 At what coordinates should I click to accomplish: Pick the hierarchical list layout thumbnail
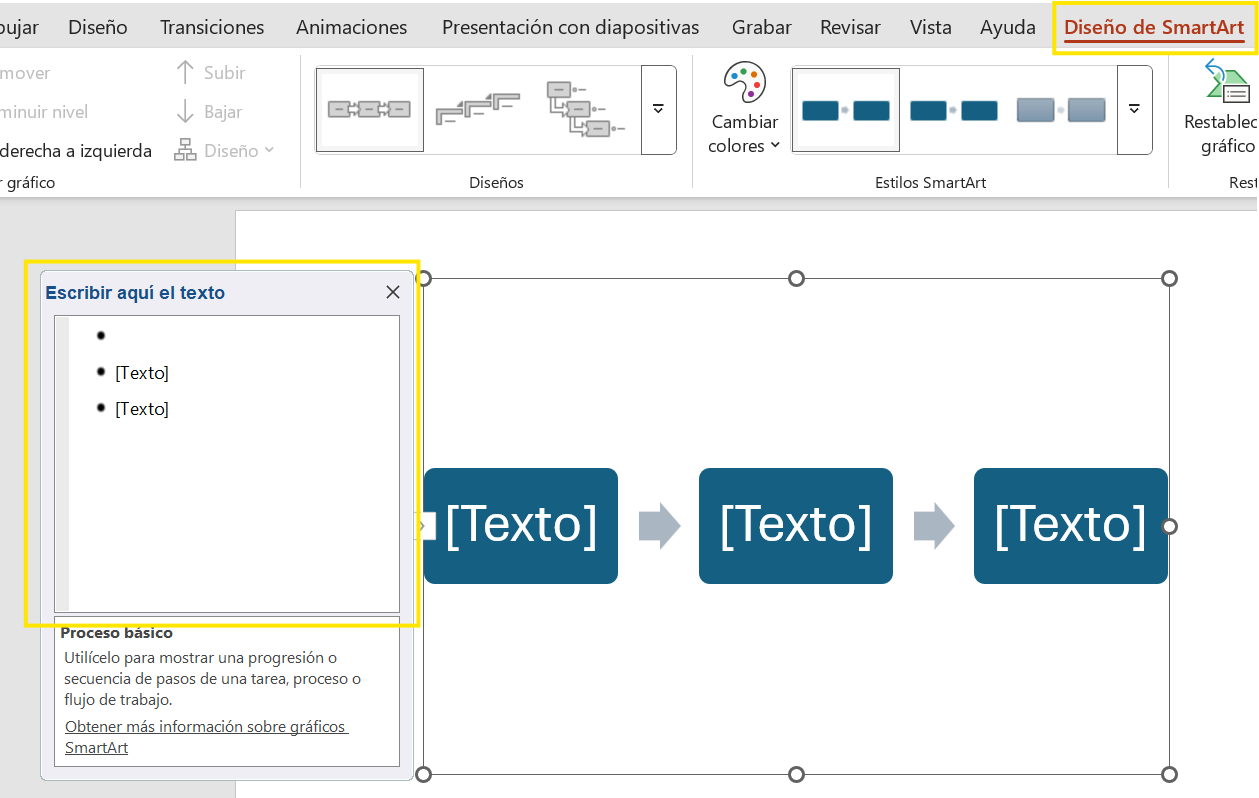[x=585, y=109]
